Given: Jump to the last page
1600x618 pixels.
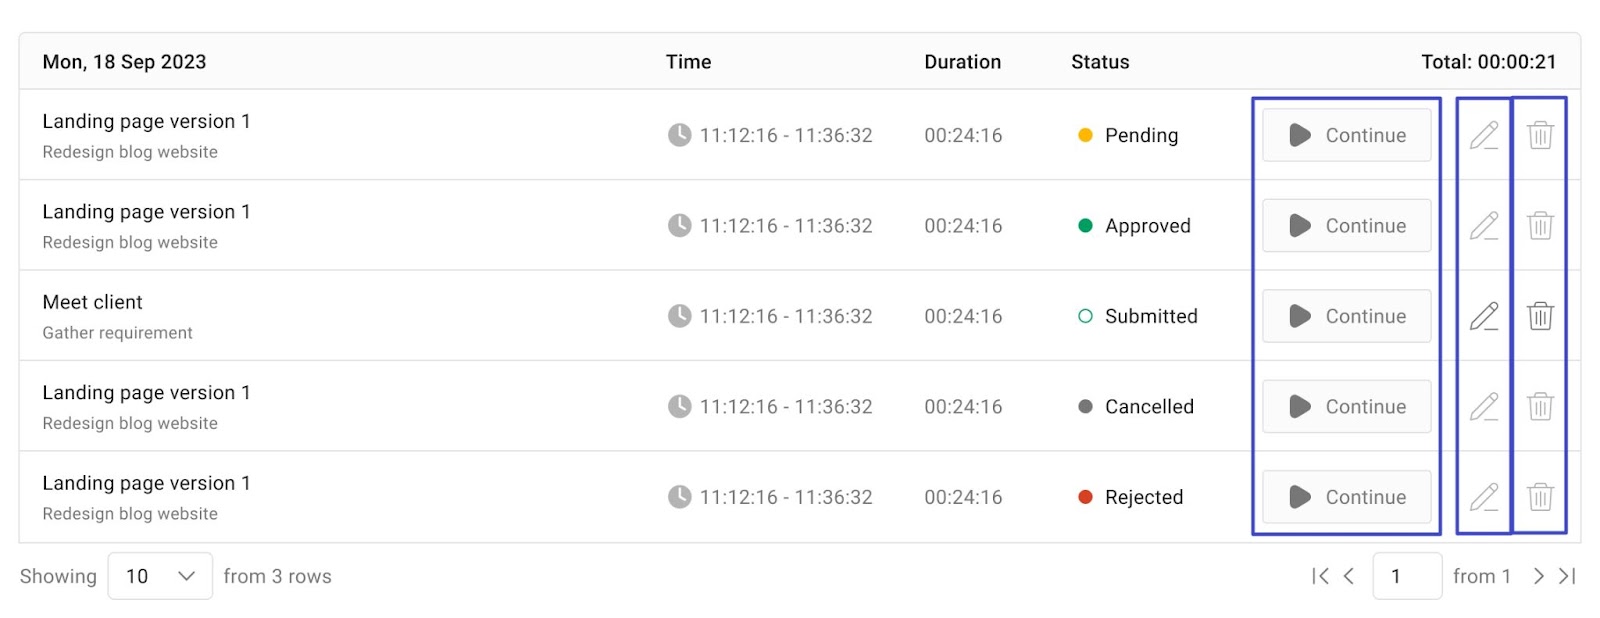Looking at the screenshot, I should pos(1567,576).
